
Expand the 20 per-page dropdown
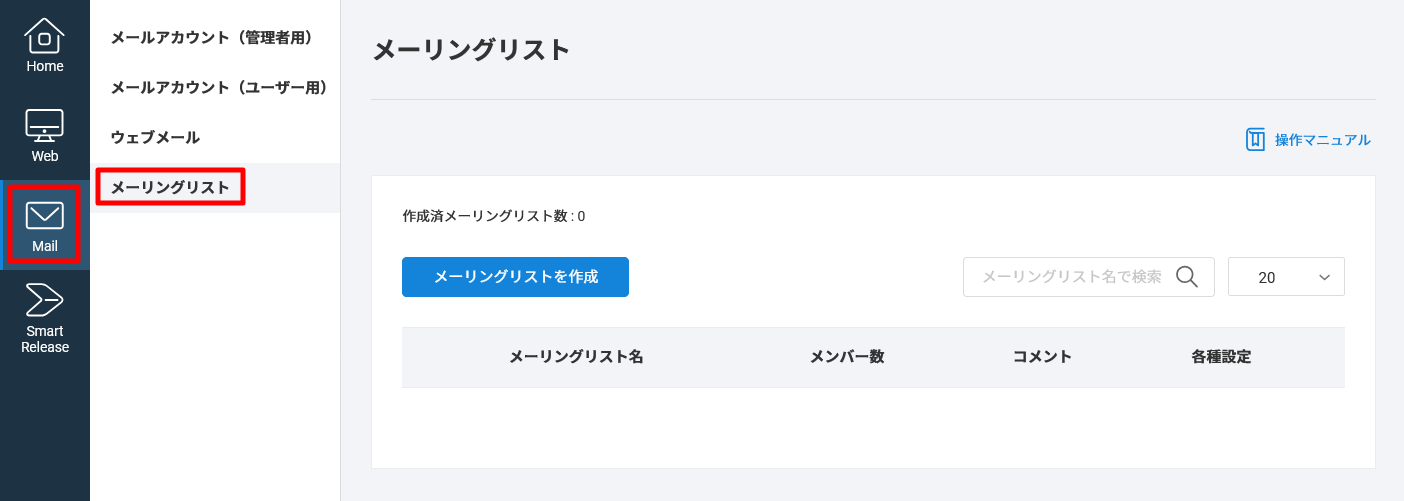1285,277
